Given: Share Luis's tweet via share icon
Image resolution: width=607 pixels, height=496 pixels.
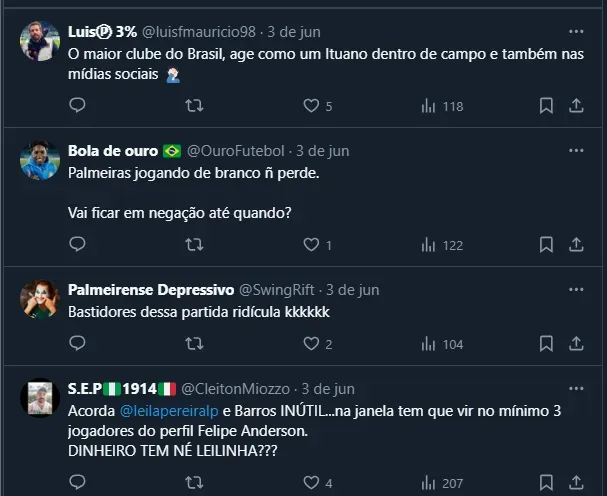Looking at the screenshot, I should 576,106.
